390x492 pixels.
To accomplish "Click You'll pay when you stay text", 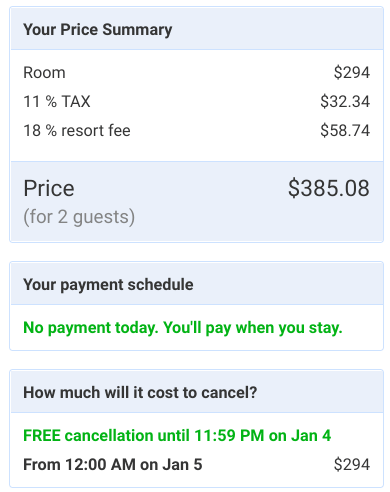I will [253, 328].
